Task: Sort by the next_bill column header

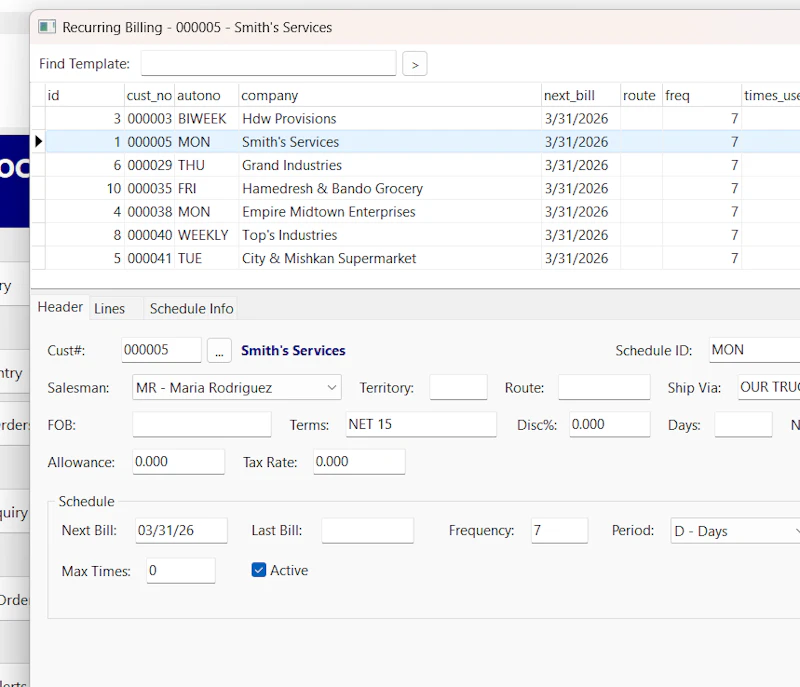Action: pos(581,95)
